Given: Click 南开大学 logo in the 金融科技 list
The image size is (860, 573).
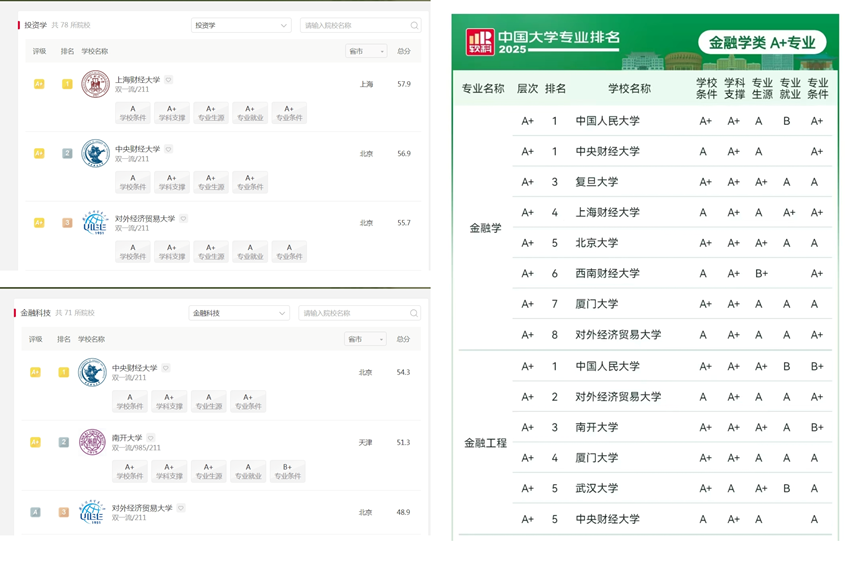Looking at the screenshot, I should tap(92, 442).
